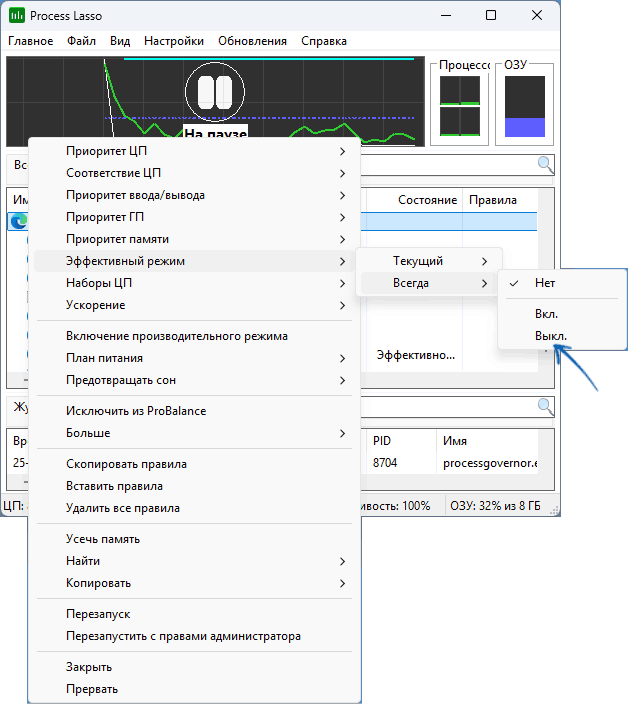Open the Справка menu

[324, 41]
